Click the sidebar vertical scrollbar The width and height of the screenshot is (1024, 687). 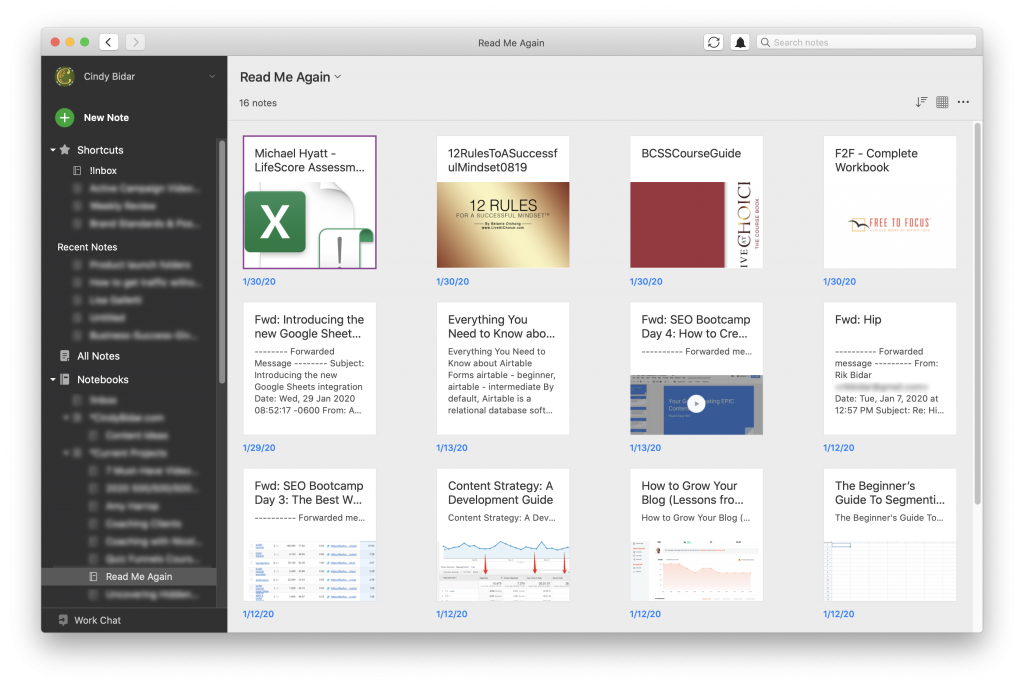point(222,261)
